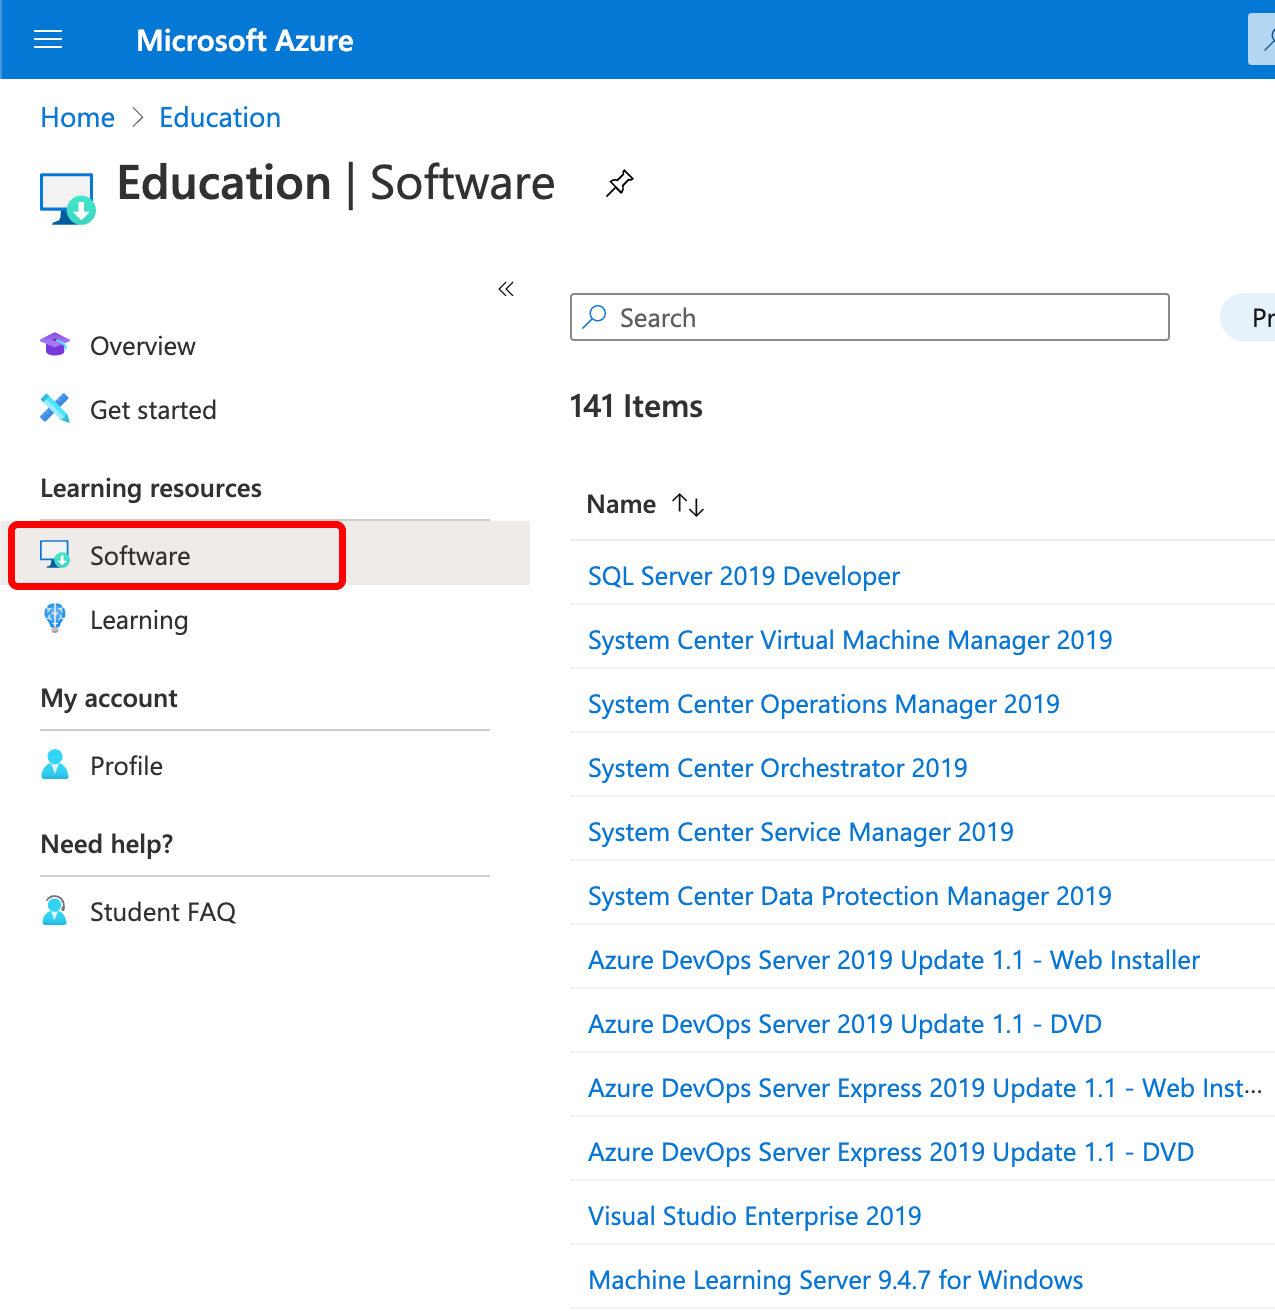Open Azure DevOps Server 2019 Update 1.1 DVD
Image resolution: width=1275 pixels, height=1311 pixels.
pos(844,1023)
